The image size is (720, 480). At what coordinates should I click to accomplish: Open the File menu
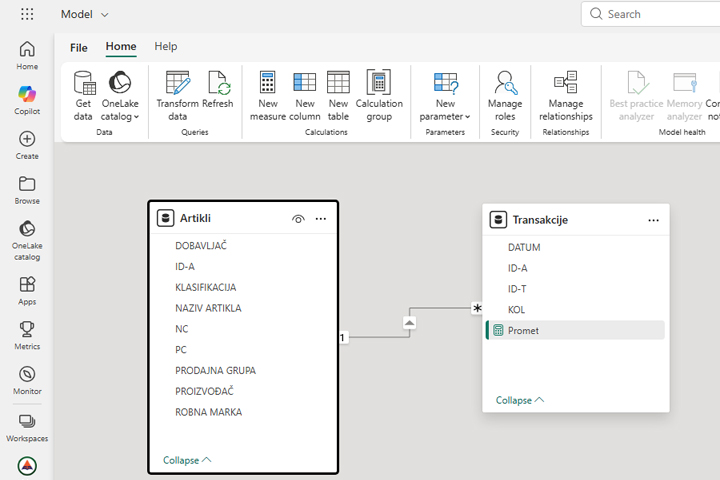(x=79, y=47)
